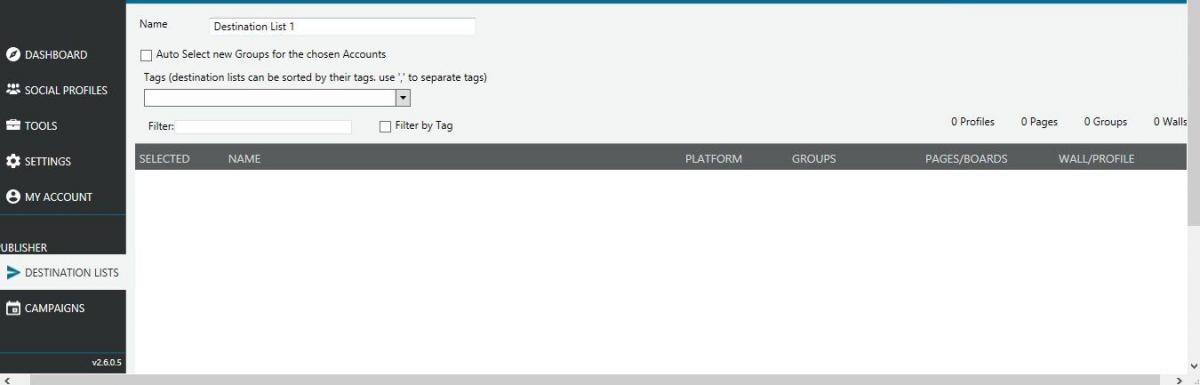Image resolution: width=1200 pixels, height=385 pixels.
Task: Sort by the PLATFORM column header
Action: [x=714, y=159]
